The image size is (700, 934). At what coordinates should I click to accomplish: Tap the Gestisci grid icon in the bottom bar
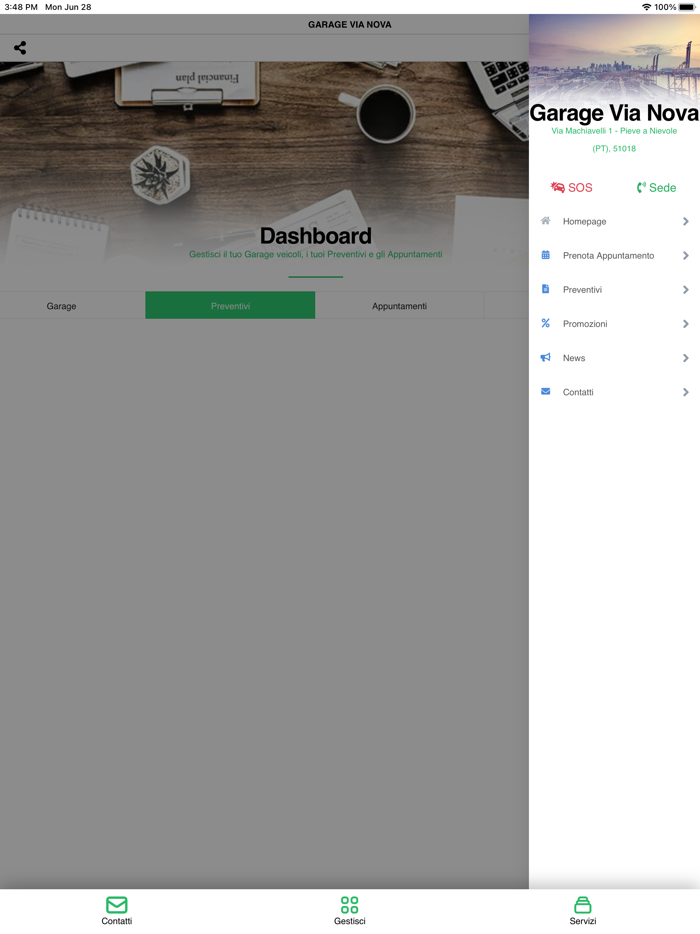(350, 905)
